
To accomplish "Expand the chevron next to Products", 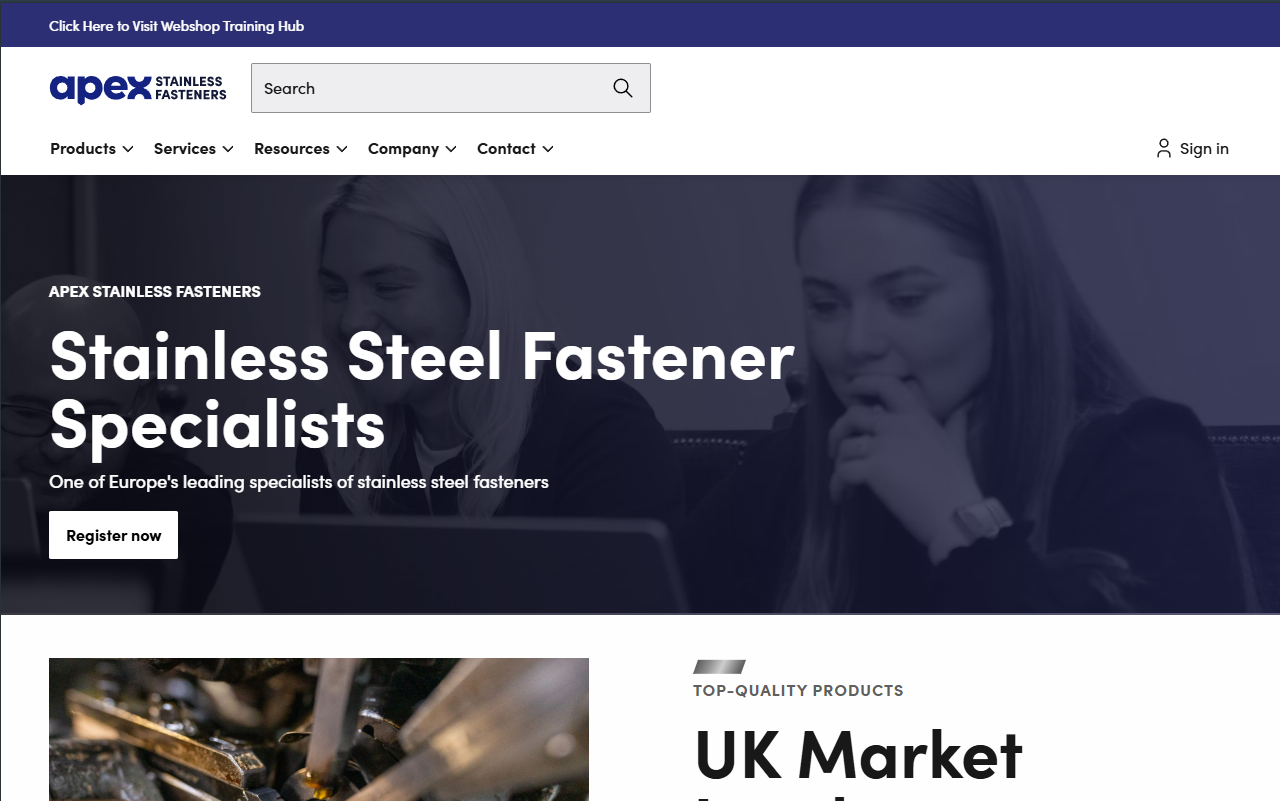I will [x=128, y=149].
